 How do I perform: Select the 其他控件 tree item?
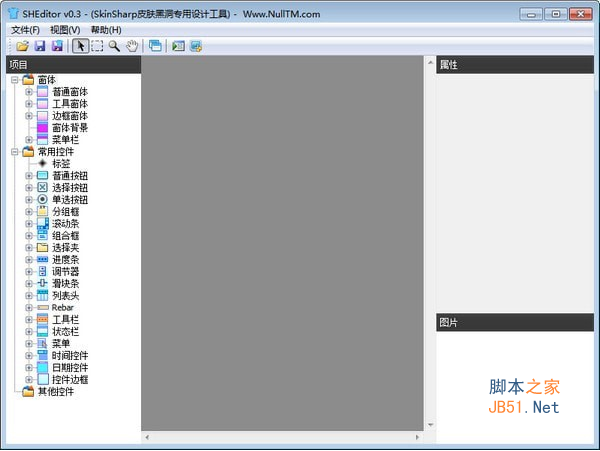coord(55,391)
